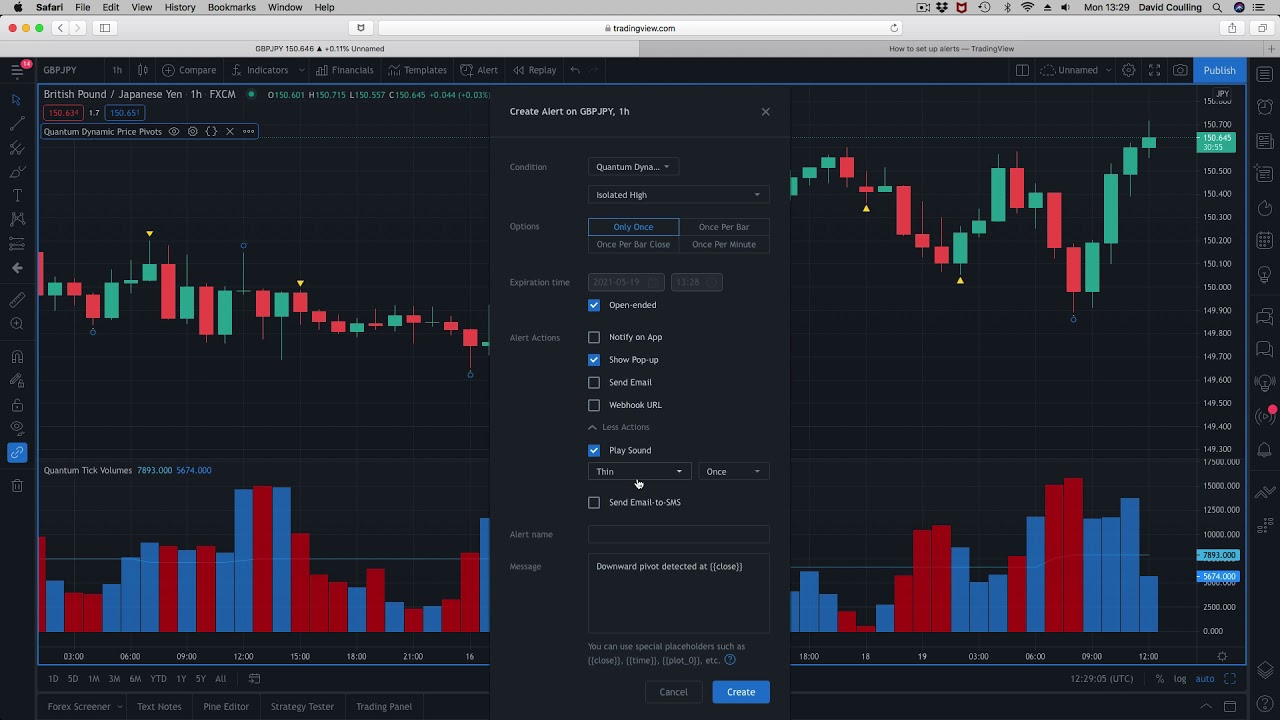Open the Isolated High dropdown
Image resolution: width=1280 pixels, height=720 pixels.
coord(679,195)
